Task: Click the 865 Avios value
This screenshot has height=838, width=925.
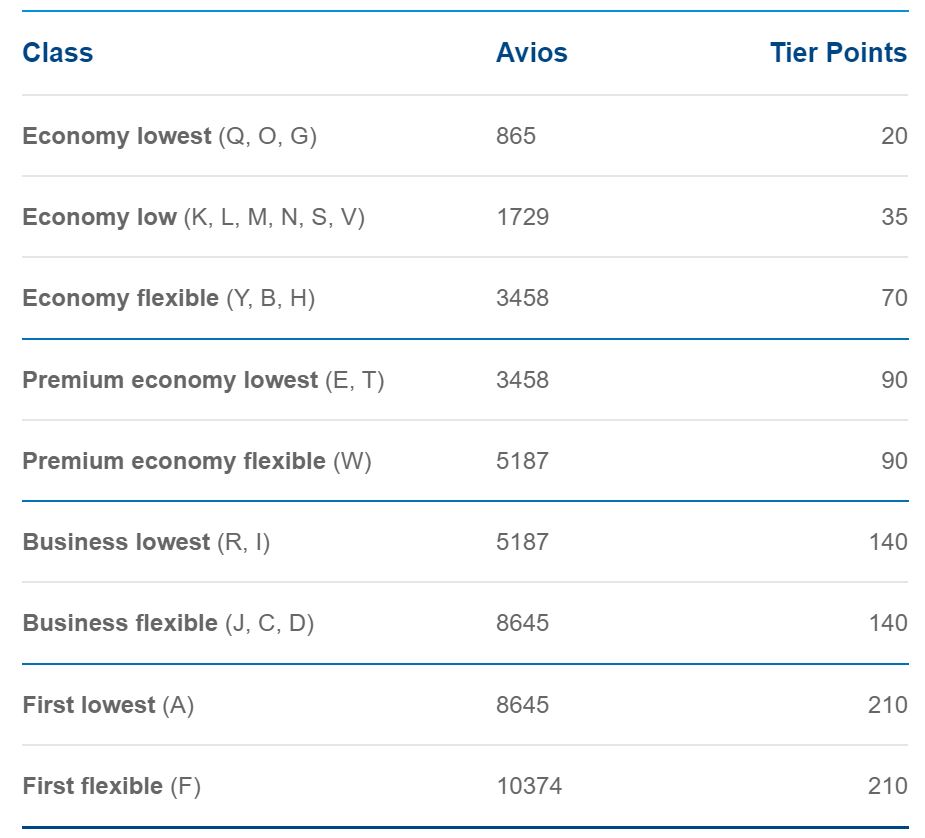Action: click(516, 136)
